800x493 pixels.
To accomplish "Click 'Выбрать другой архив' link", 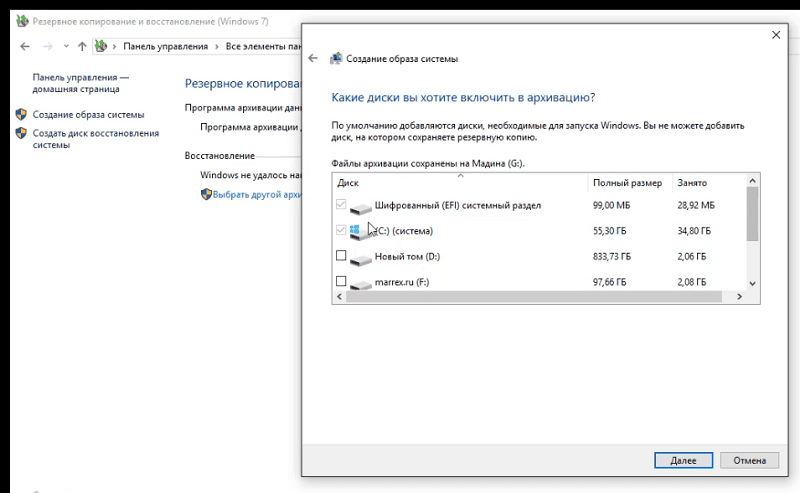I will (257, 194).
